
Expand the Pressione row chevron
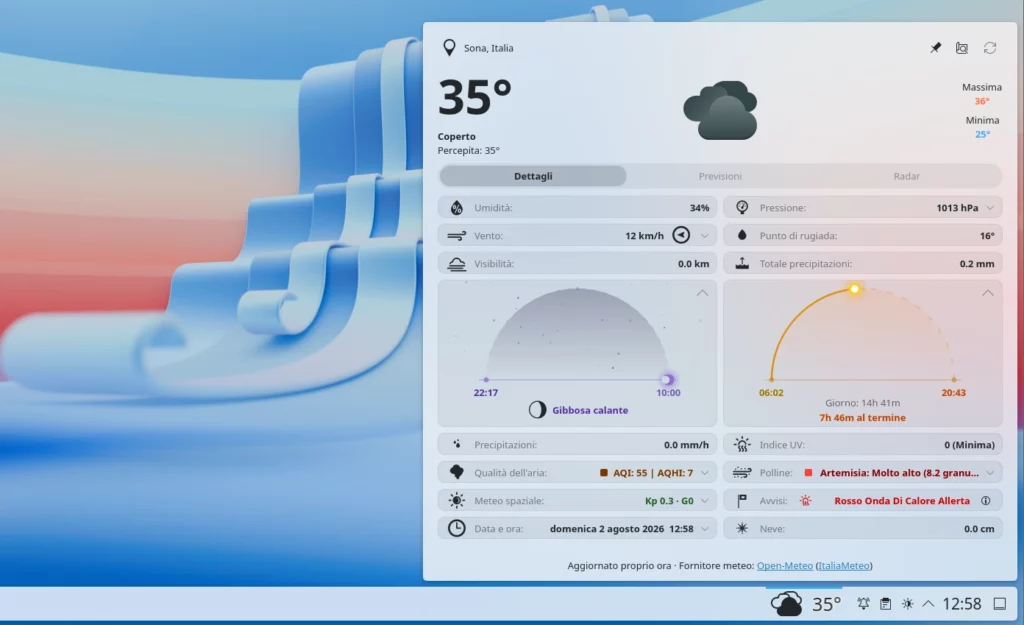coord(990,208)
